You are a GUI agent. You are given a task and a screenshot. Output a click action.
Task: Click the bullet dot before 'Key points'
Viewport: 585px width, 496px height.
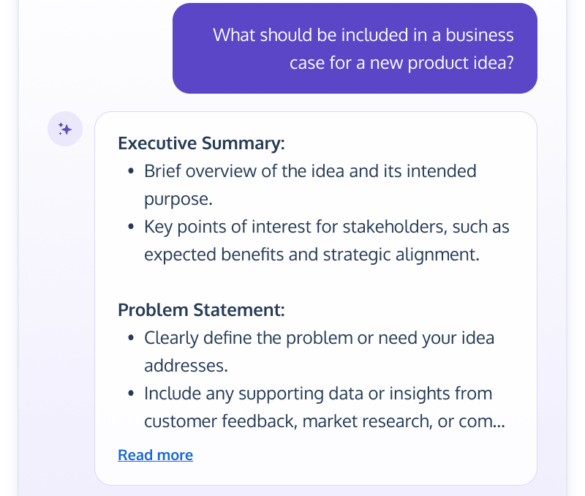(x=131, y=227)
